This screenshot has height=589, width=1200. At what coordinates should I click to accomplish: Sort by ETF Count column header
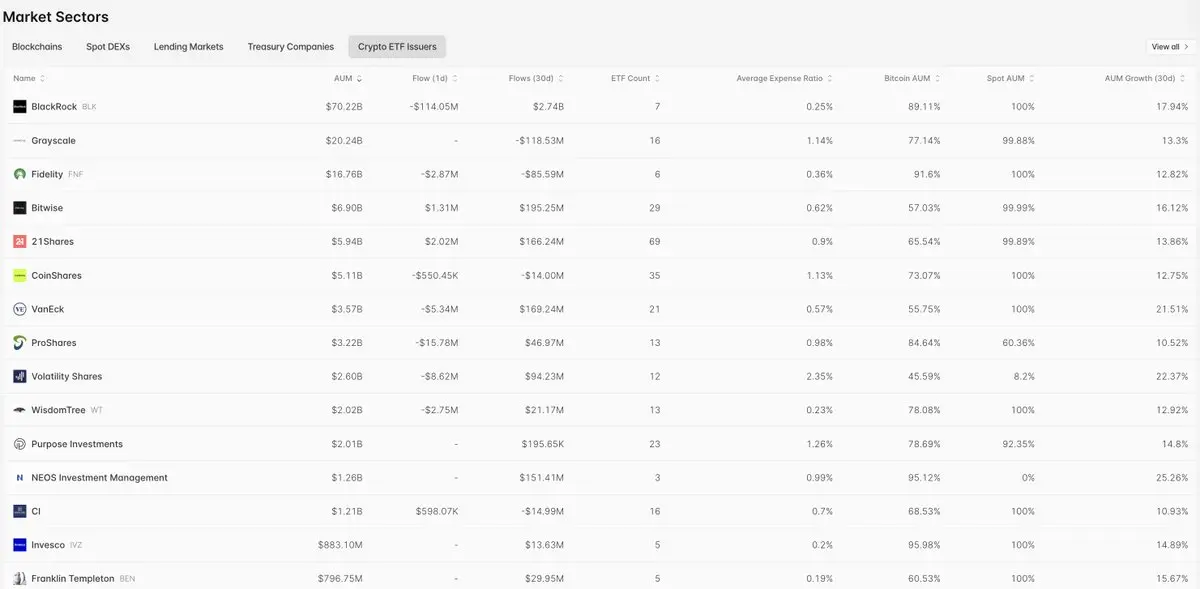(636, 78)
